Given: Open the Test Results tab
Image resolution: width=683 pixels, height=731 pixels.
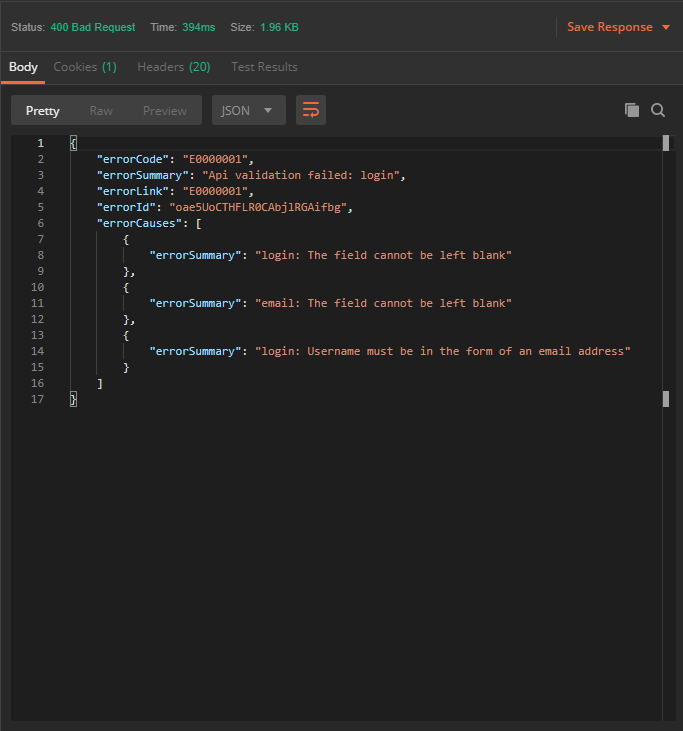Looking at the screenshot, I should [264, 67].
